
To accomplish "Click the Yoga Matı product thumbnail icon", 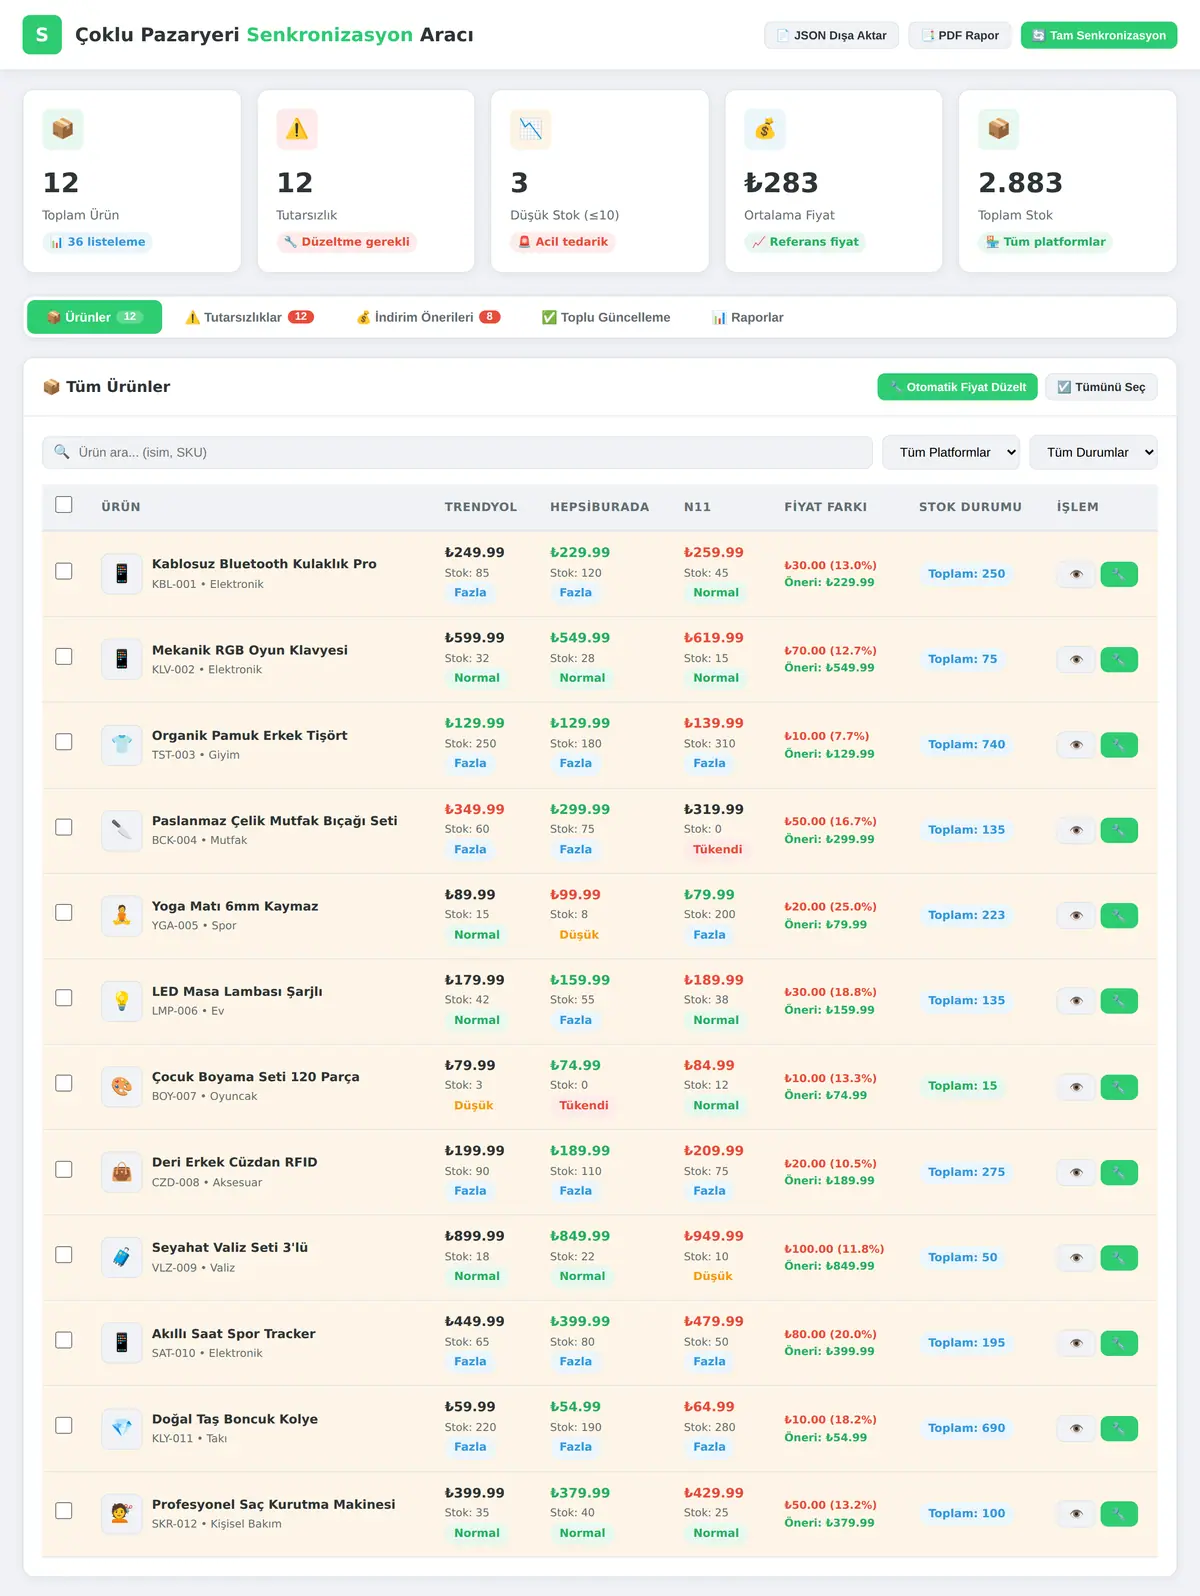I will (x=122, y=915).
